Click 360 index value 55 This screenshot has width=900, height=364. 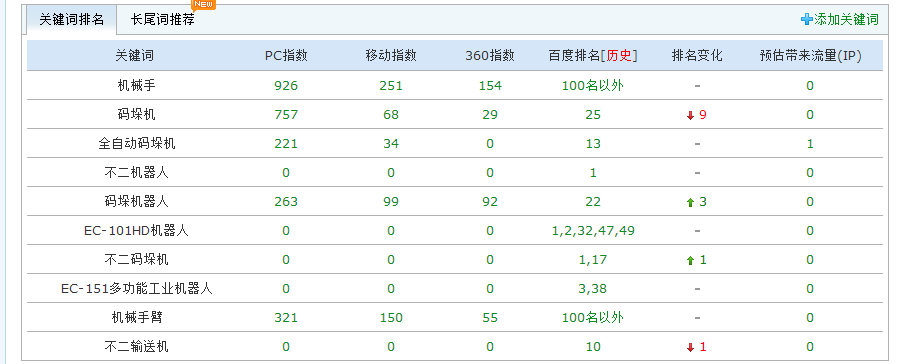point(490,318)
